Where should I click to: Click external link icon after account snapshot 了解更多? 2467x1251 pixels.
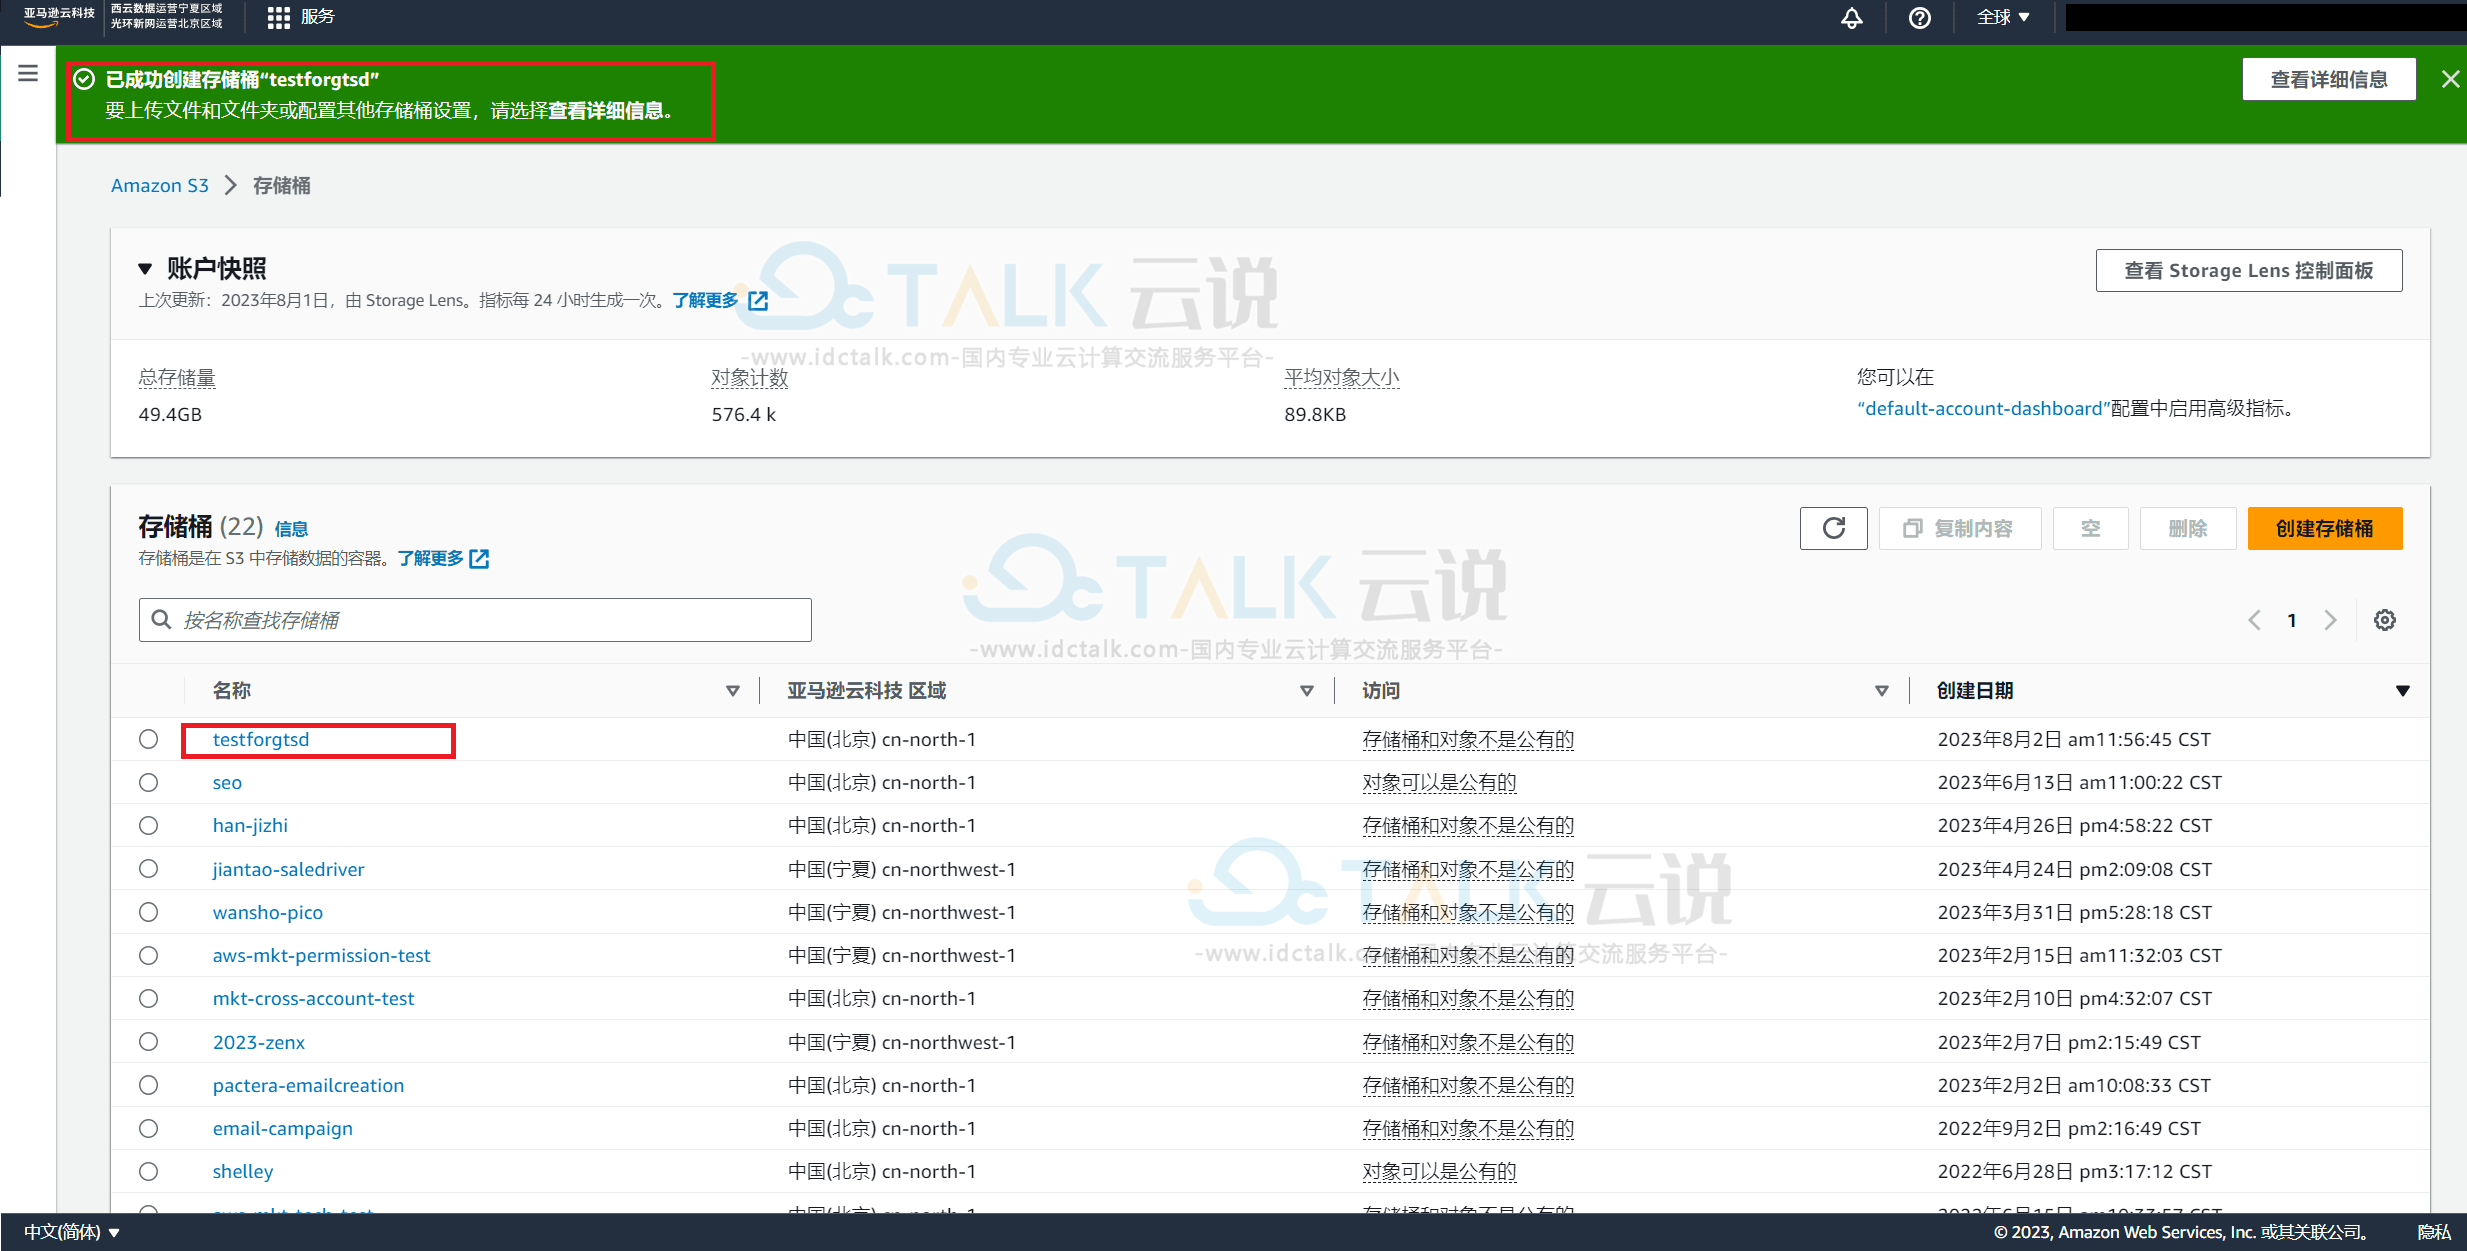pyautogui.click(x=758, y=301)
